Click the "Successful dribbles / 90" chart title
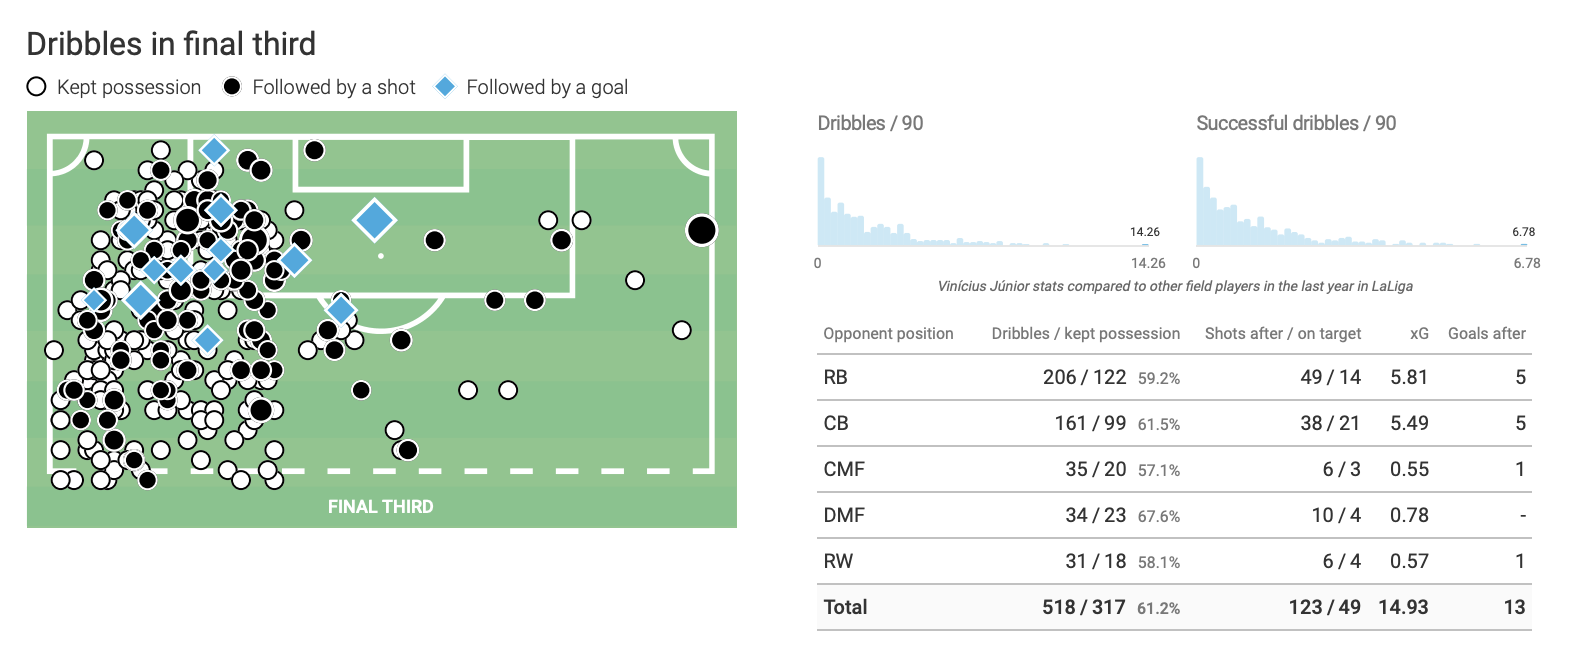Viewport: 1570px width, 660px height. coord(1296,123)
